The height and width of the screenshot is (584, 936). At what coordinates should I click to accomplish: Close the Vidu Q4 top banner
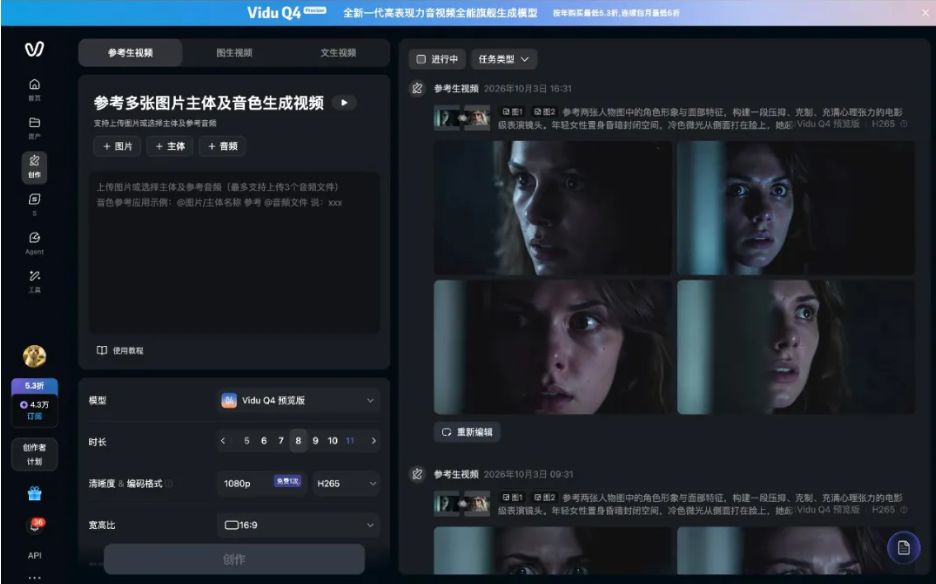coord(925,13)
